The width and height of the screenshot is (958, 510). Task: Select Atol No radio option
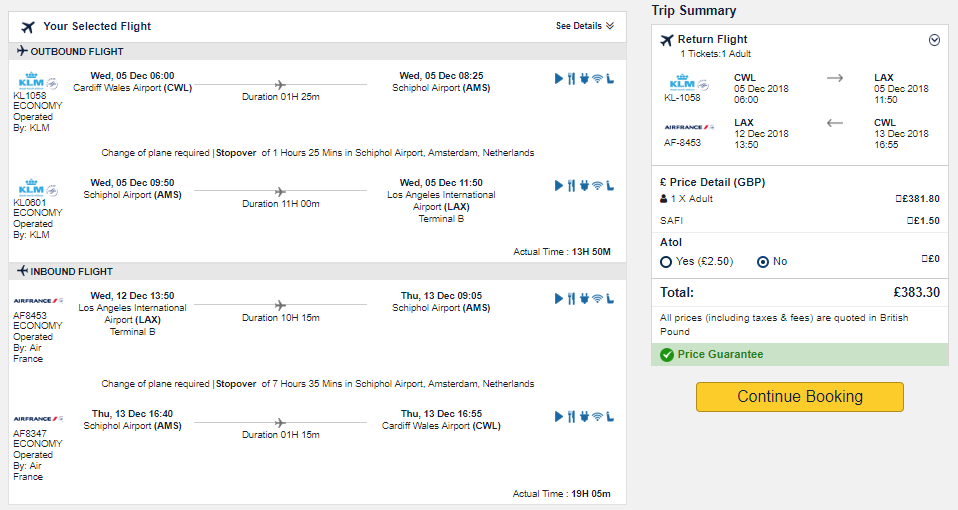762,262
